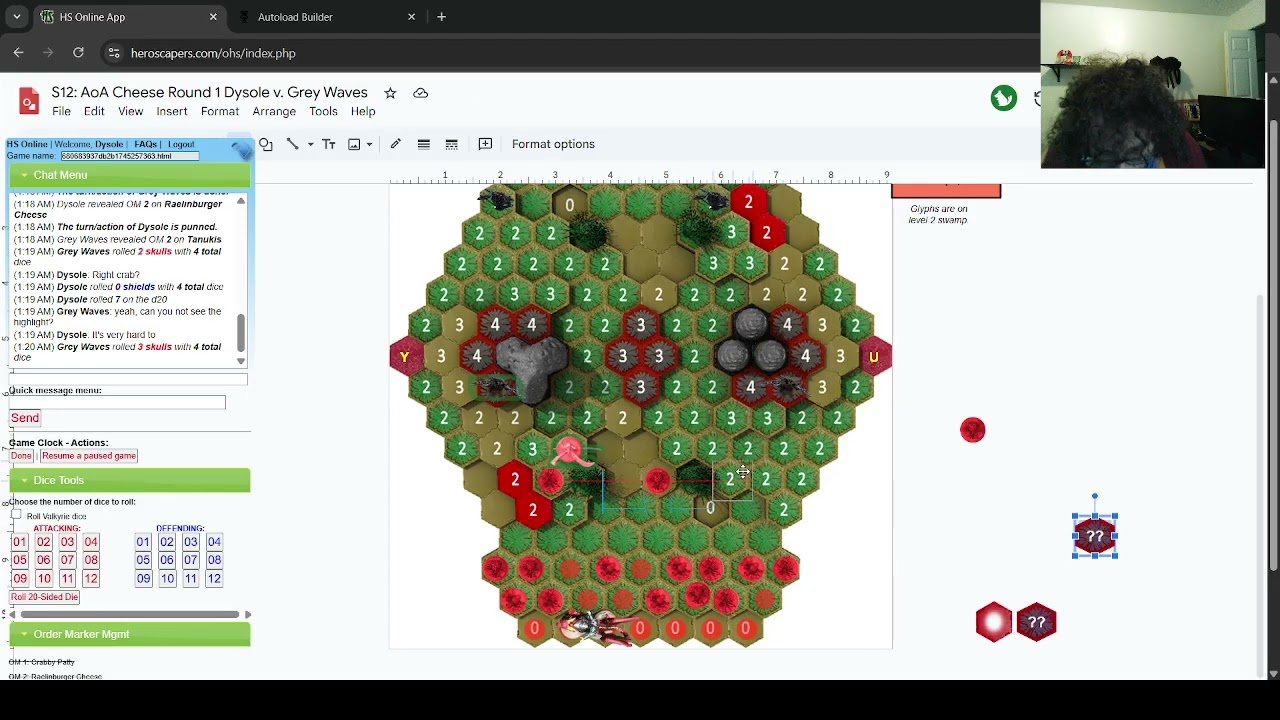This screenshot has height=720, width=1280.
Task: Click the address bar URL
Action: coord(213,53)
